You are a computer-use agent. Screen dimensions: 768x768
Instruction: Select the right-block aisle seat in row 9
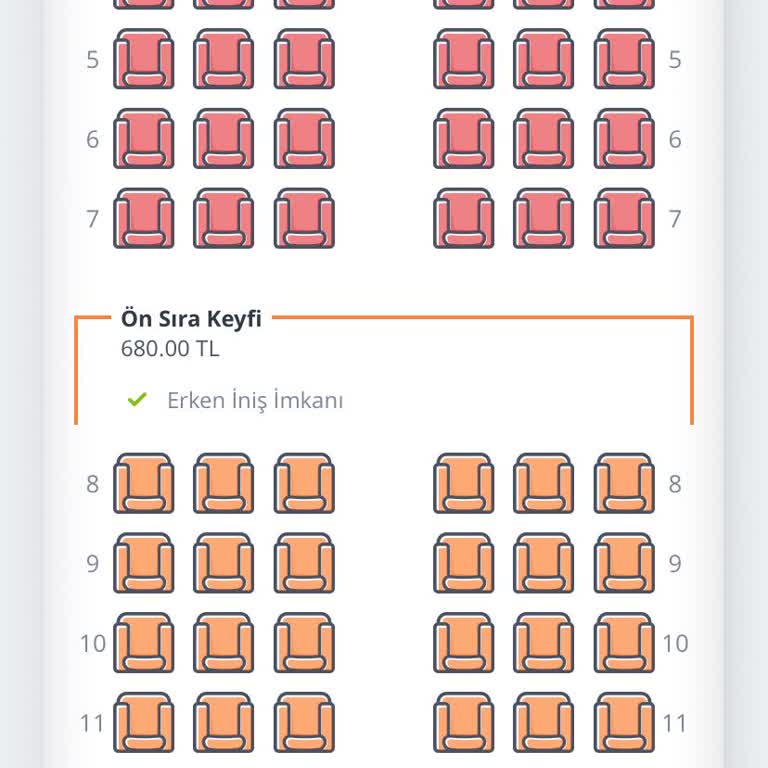point(463,564)
